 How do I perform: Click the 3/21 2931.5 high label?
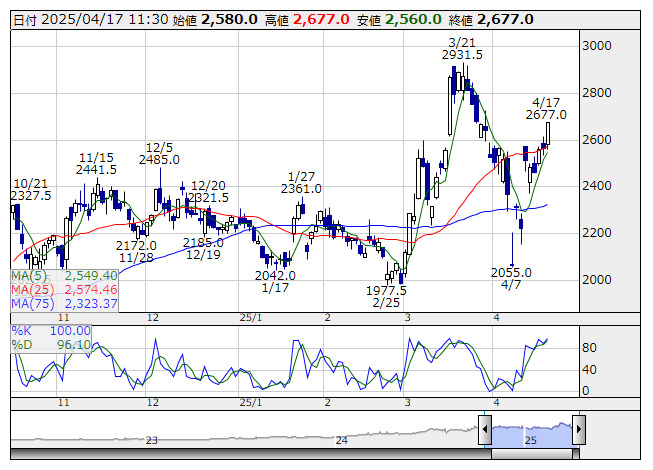(x=462, y=49)
